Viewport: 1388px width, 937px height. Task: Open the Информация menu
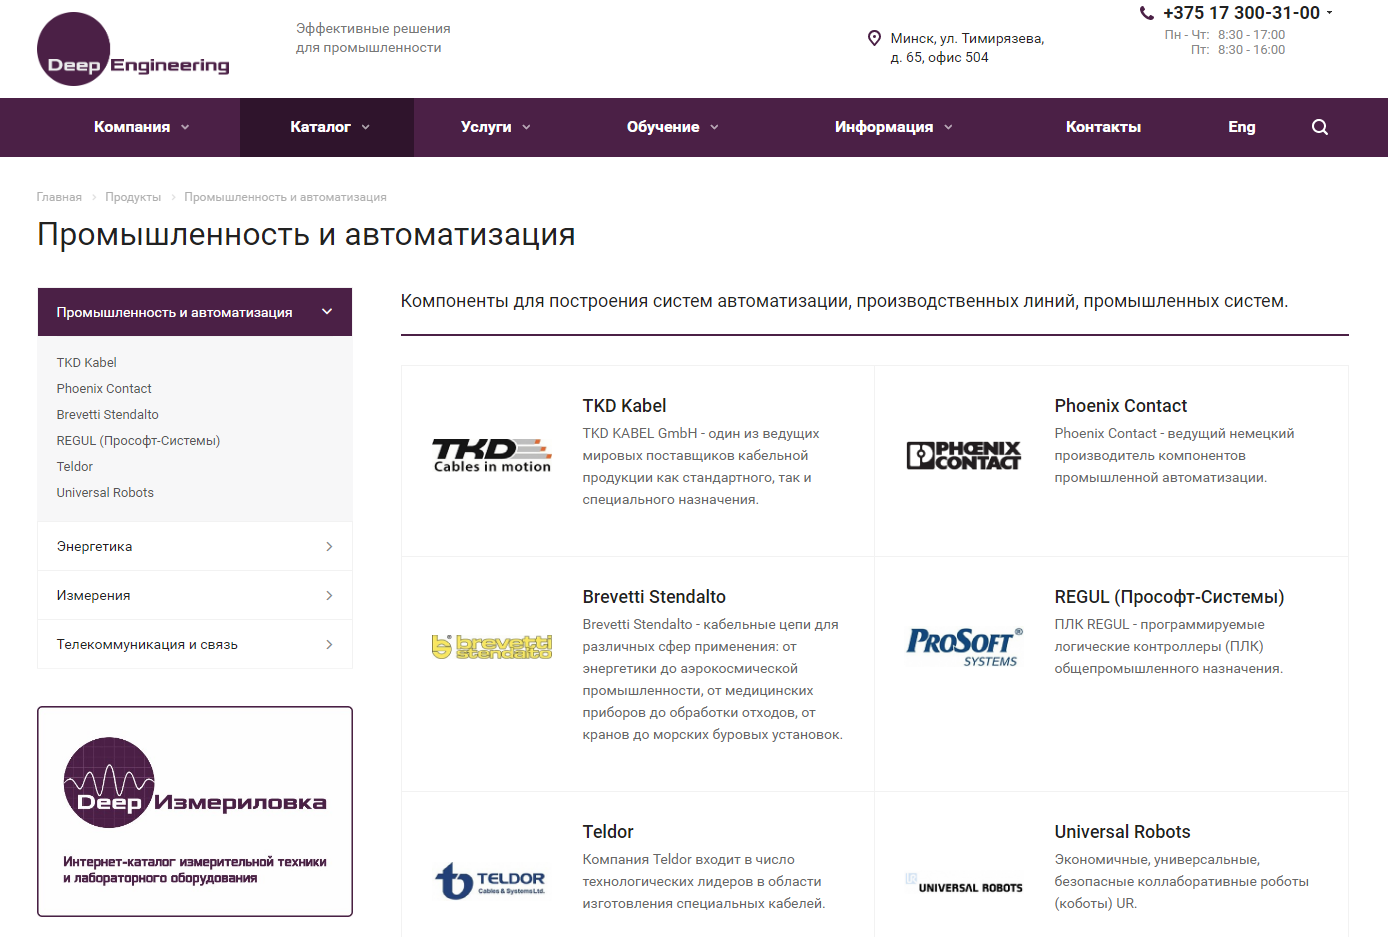tap(884, 127)
